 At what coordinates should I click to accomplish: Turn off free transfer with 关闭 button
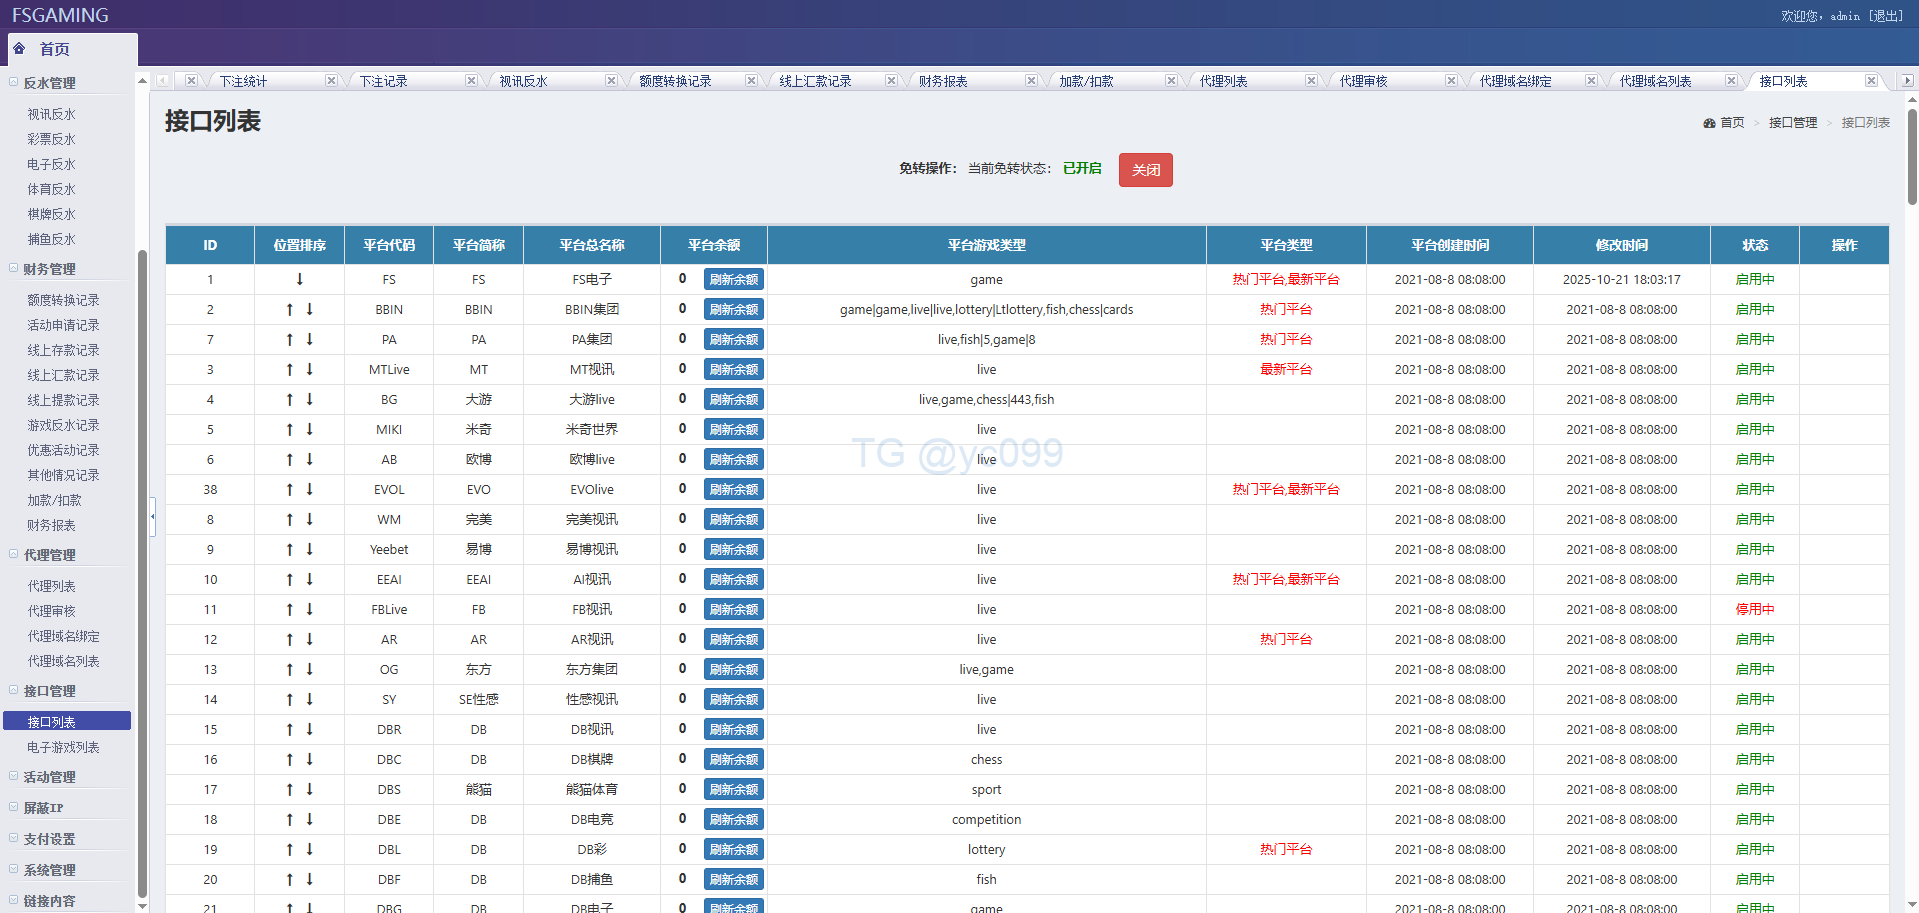[x=1145, y=170]
